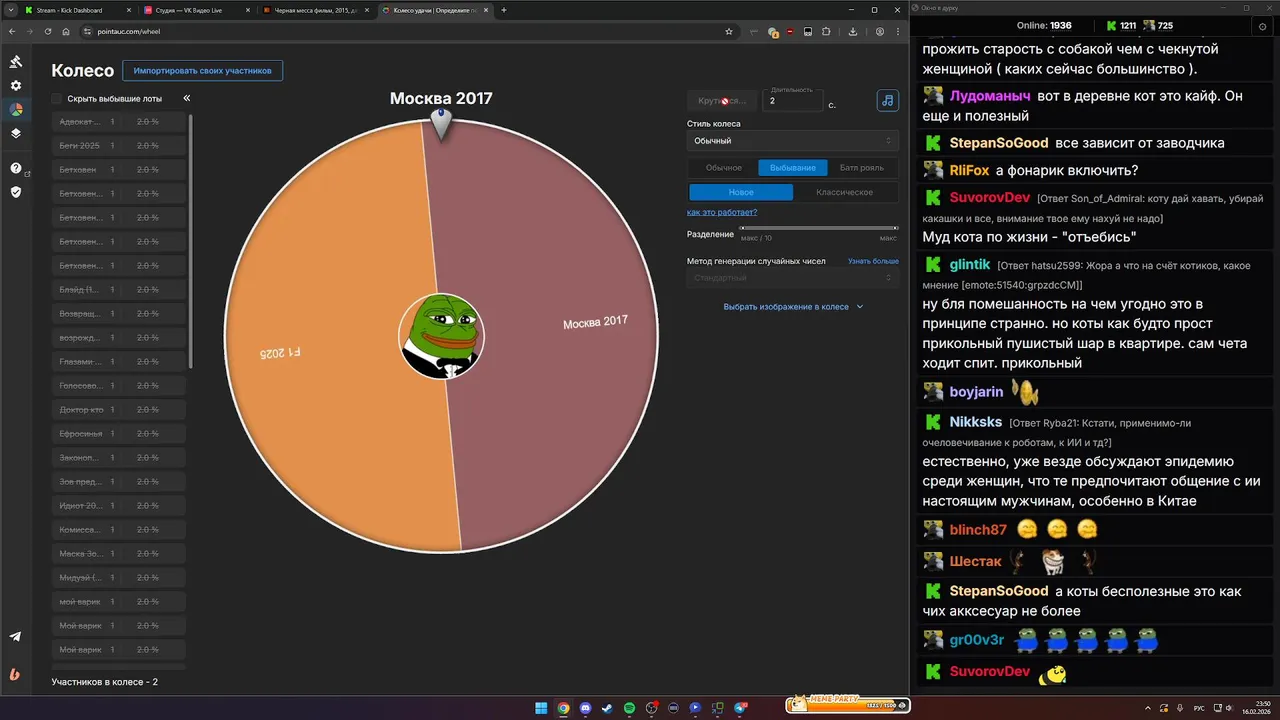
Task: Click 'SuvorovDev' reply username in chat
Action: [x=990, y=198]
